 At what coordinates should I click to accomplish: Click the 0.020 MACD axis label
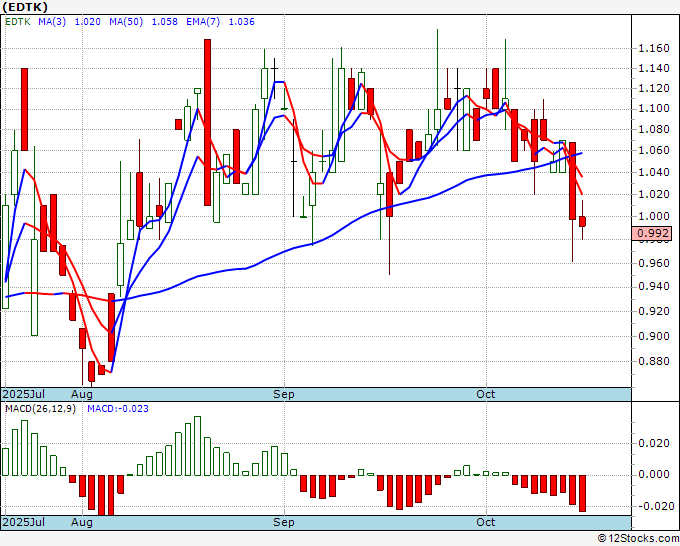654,443
